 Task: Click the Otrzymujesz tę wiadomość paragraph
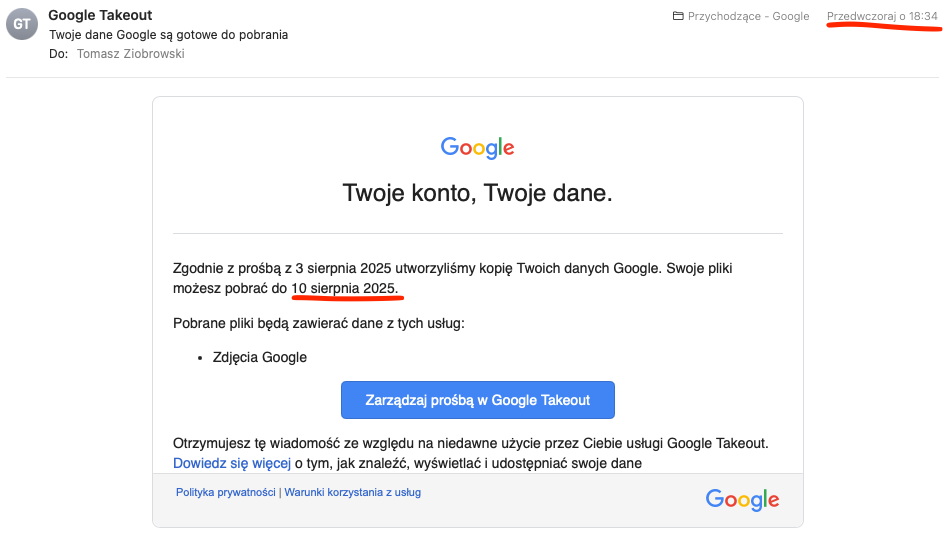click(x=470, y=443)
